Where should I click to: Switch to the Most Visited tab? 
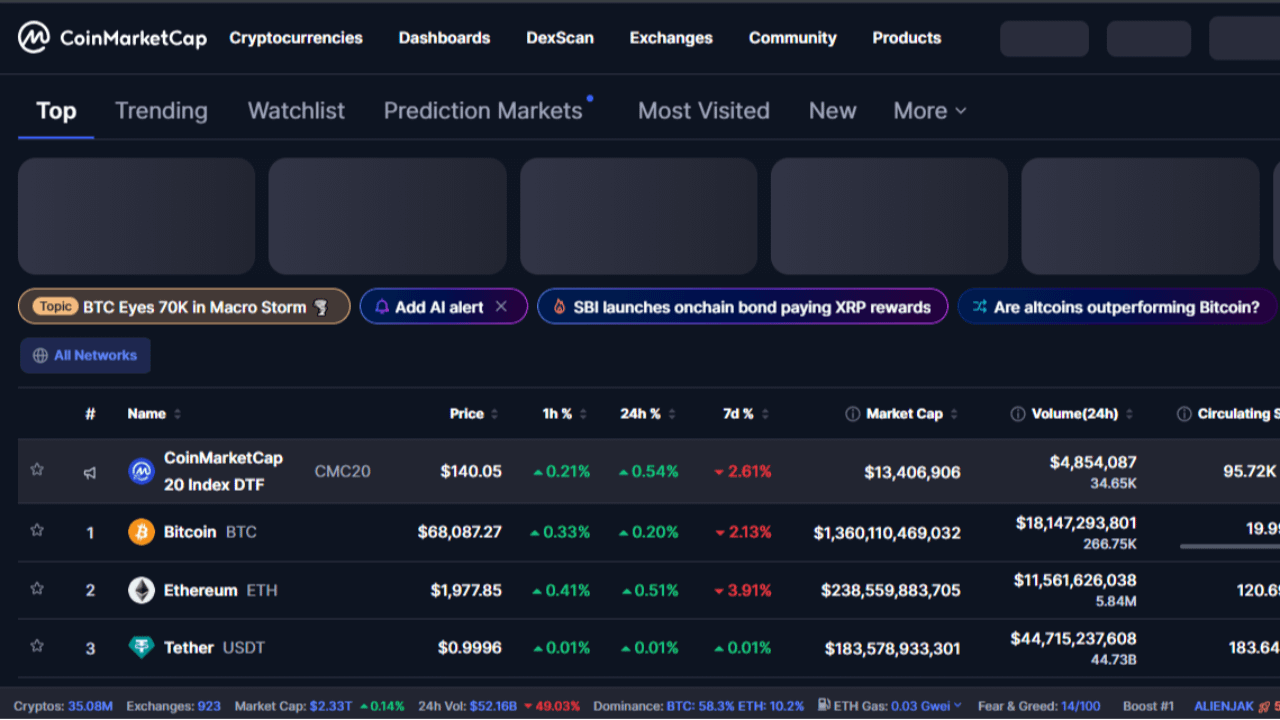704,111
